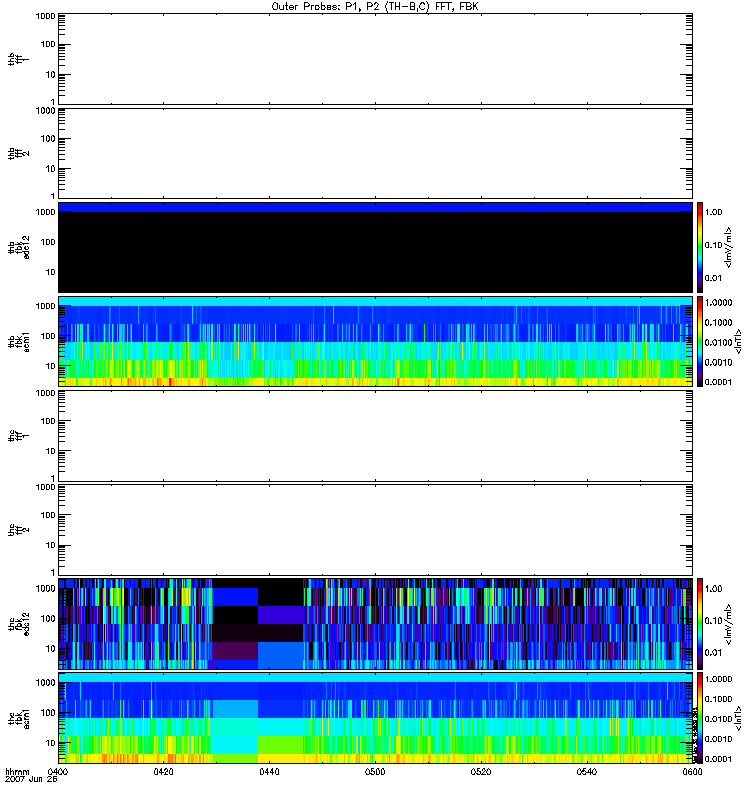
Task: Click the "10" tick of thb fbk edc12 panel
Action: [x=51, y=272]
